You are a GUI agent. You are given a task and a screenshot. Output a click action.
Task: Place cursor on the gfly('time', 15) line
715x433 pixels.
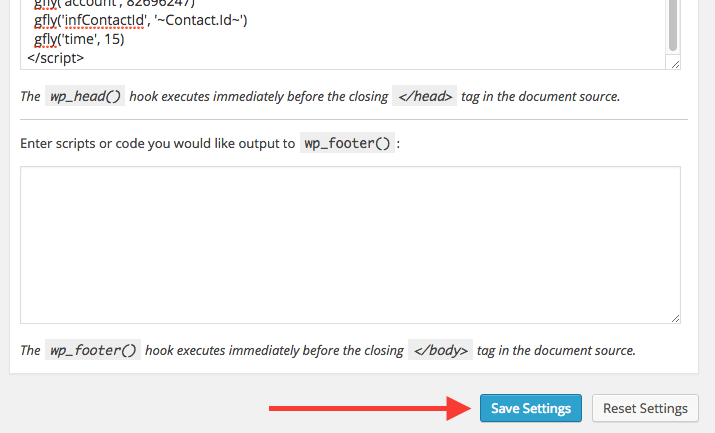79,39
